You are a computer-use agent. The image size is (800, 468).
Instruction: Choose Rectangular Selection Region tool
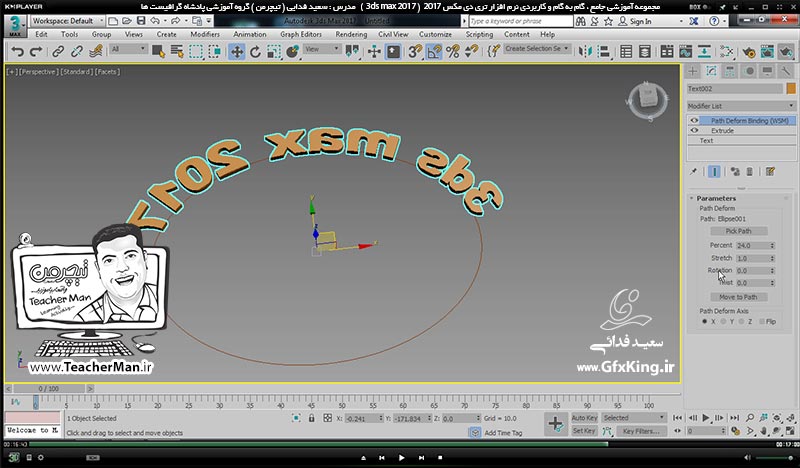(196, 52)
